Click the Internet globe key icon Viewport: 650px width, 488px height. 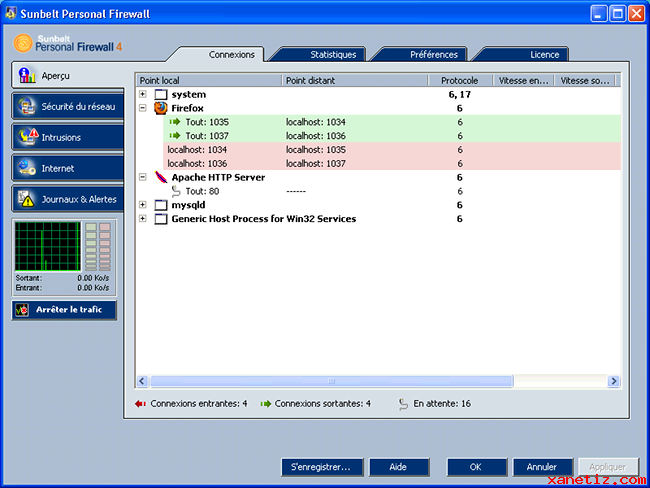(27, 168)
